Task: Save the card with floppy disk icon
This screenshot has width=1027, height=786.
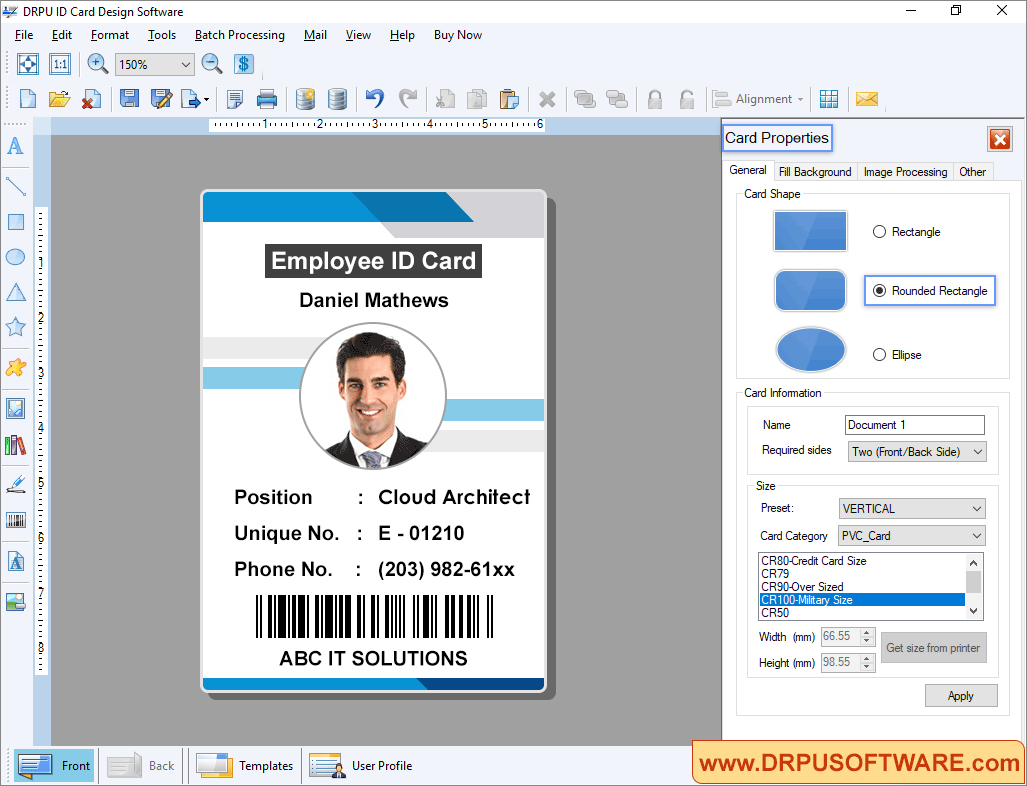Action: (x=129, y=99)
